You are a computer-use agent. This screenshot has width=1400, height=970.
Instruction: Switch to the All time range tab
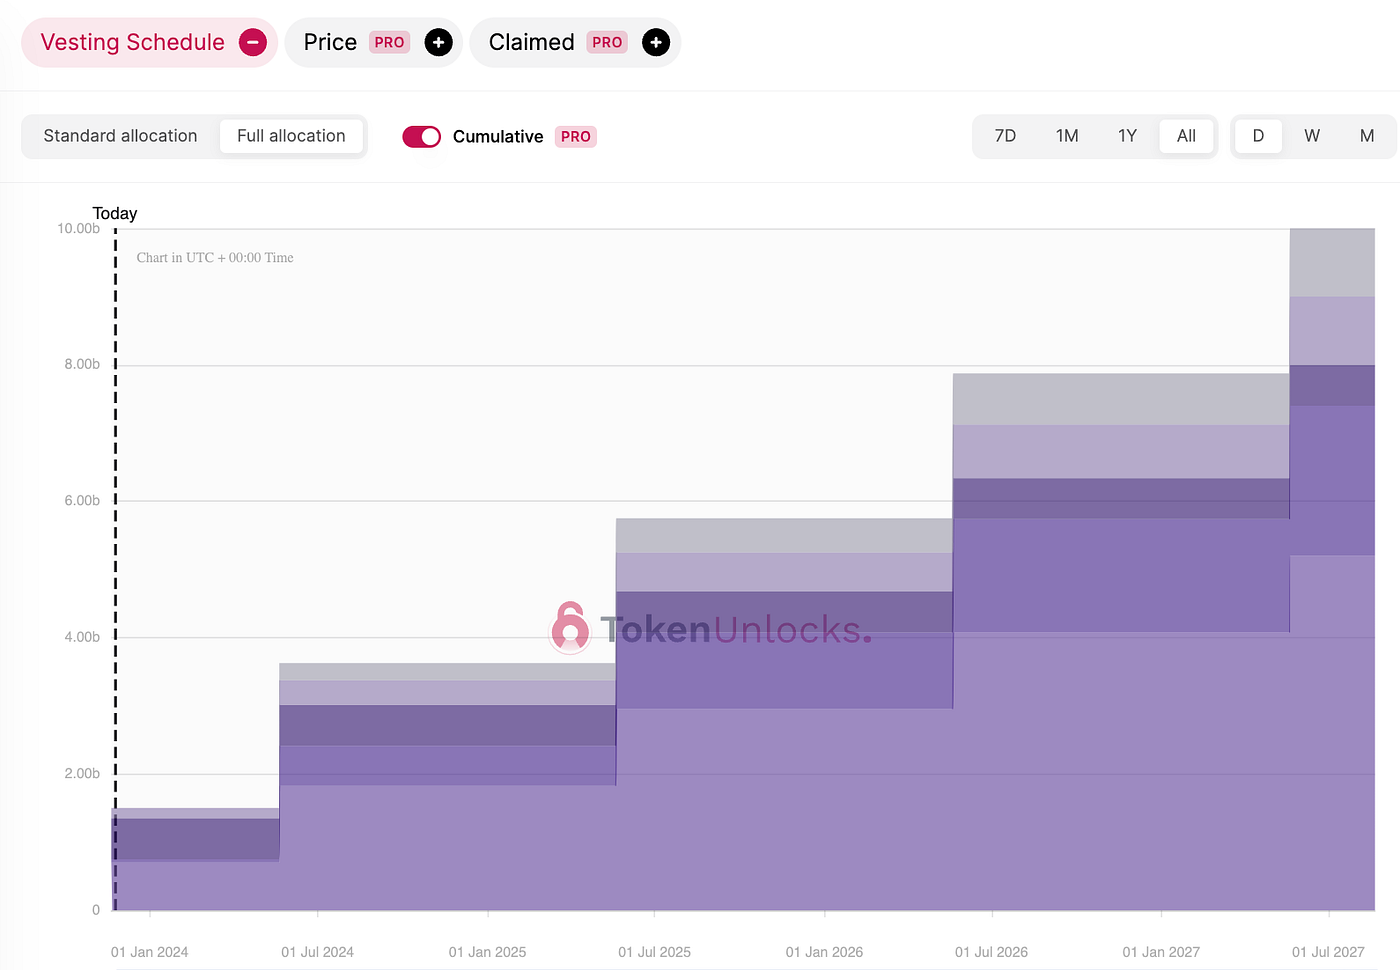pyautogui.click(x=1186, y=136)
